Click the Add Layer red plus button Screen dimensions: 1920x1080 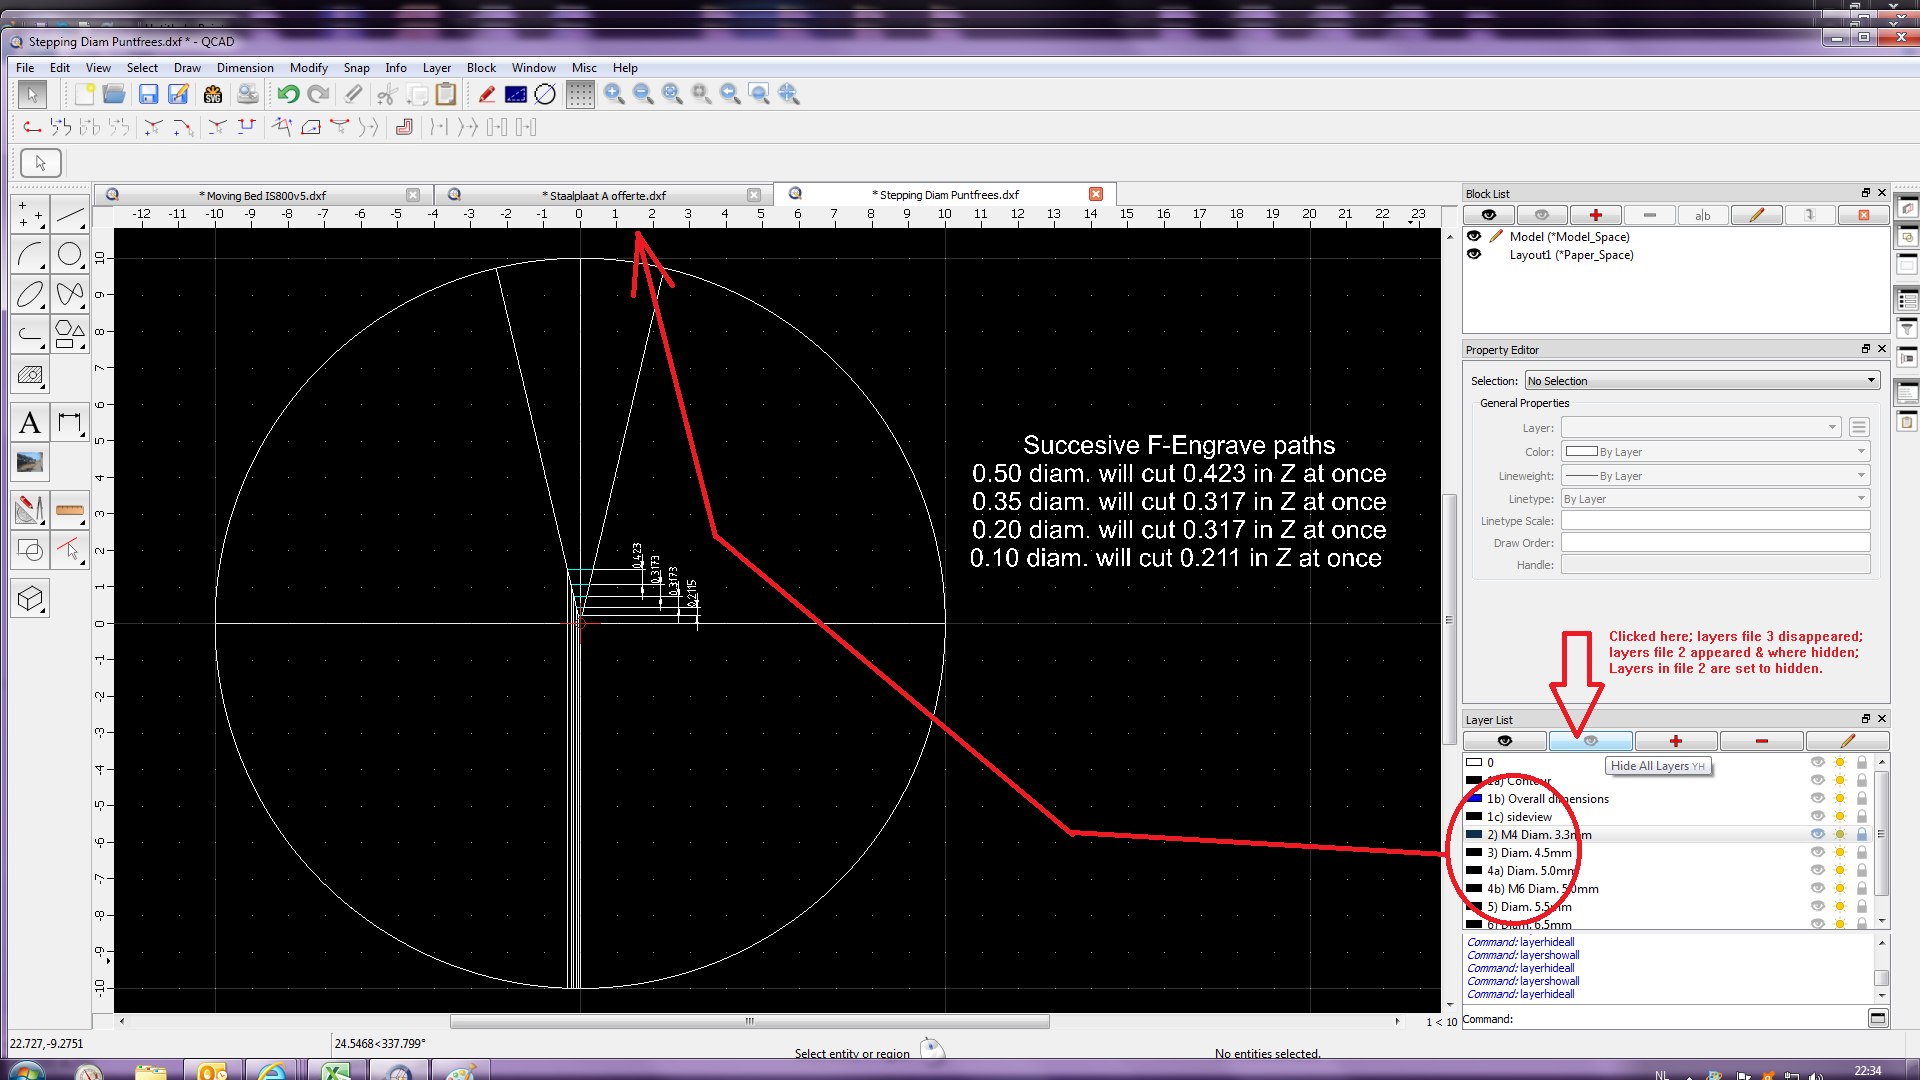(1676, 741)
